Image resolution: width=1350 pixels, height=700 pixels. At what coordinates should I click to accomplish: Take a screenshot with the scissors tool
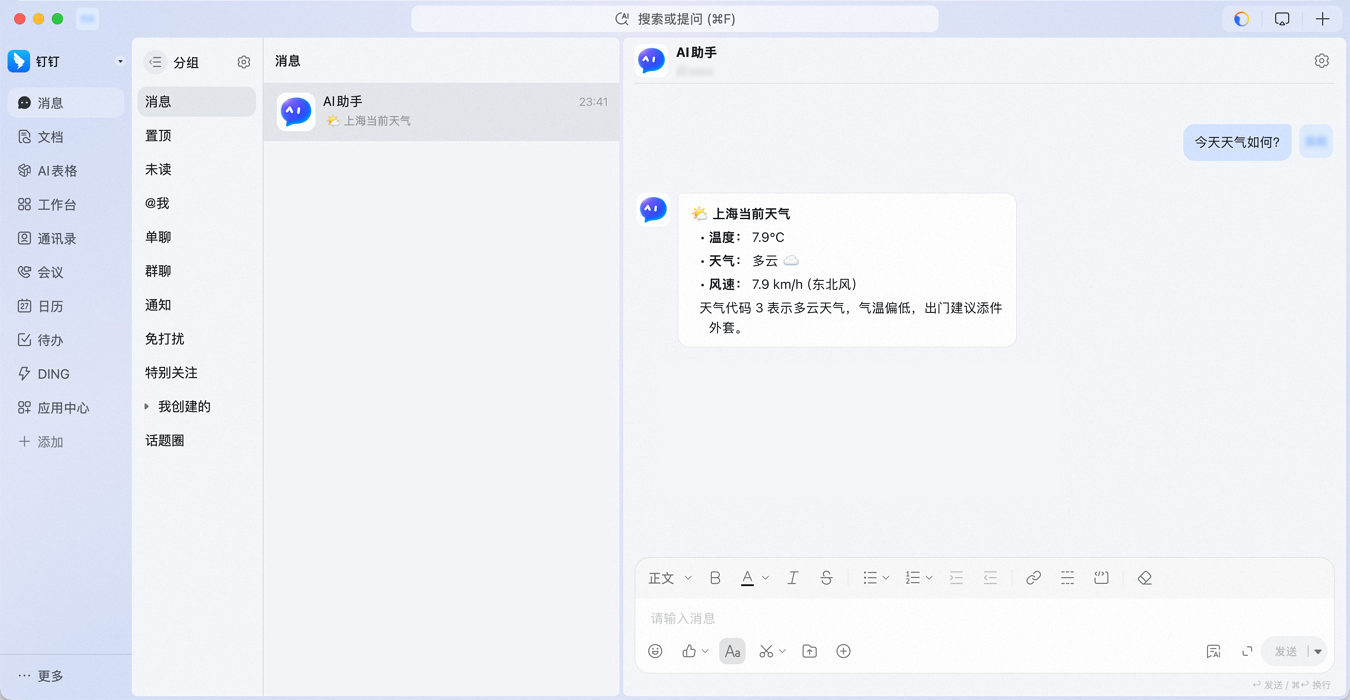(x=768, y=650)
